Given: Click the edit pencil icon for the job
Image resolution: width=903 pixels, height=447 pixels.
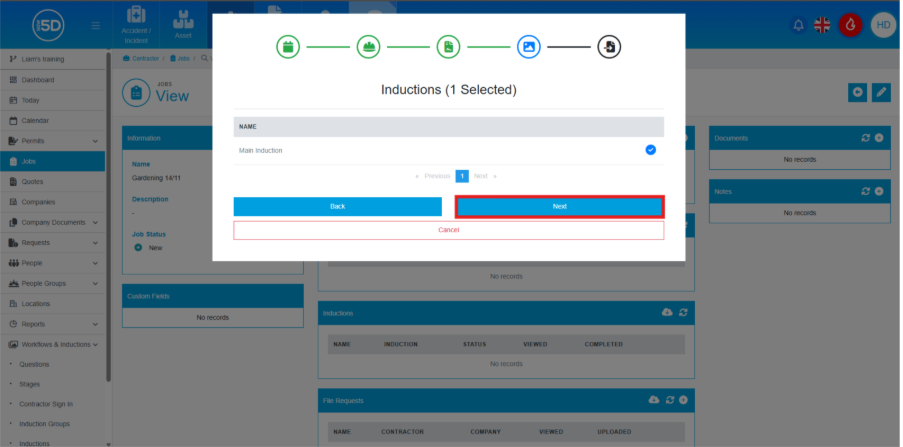Looking at the screenshot, I should [881, 92].
